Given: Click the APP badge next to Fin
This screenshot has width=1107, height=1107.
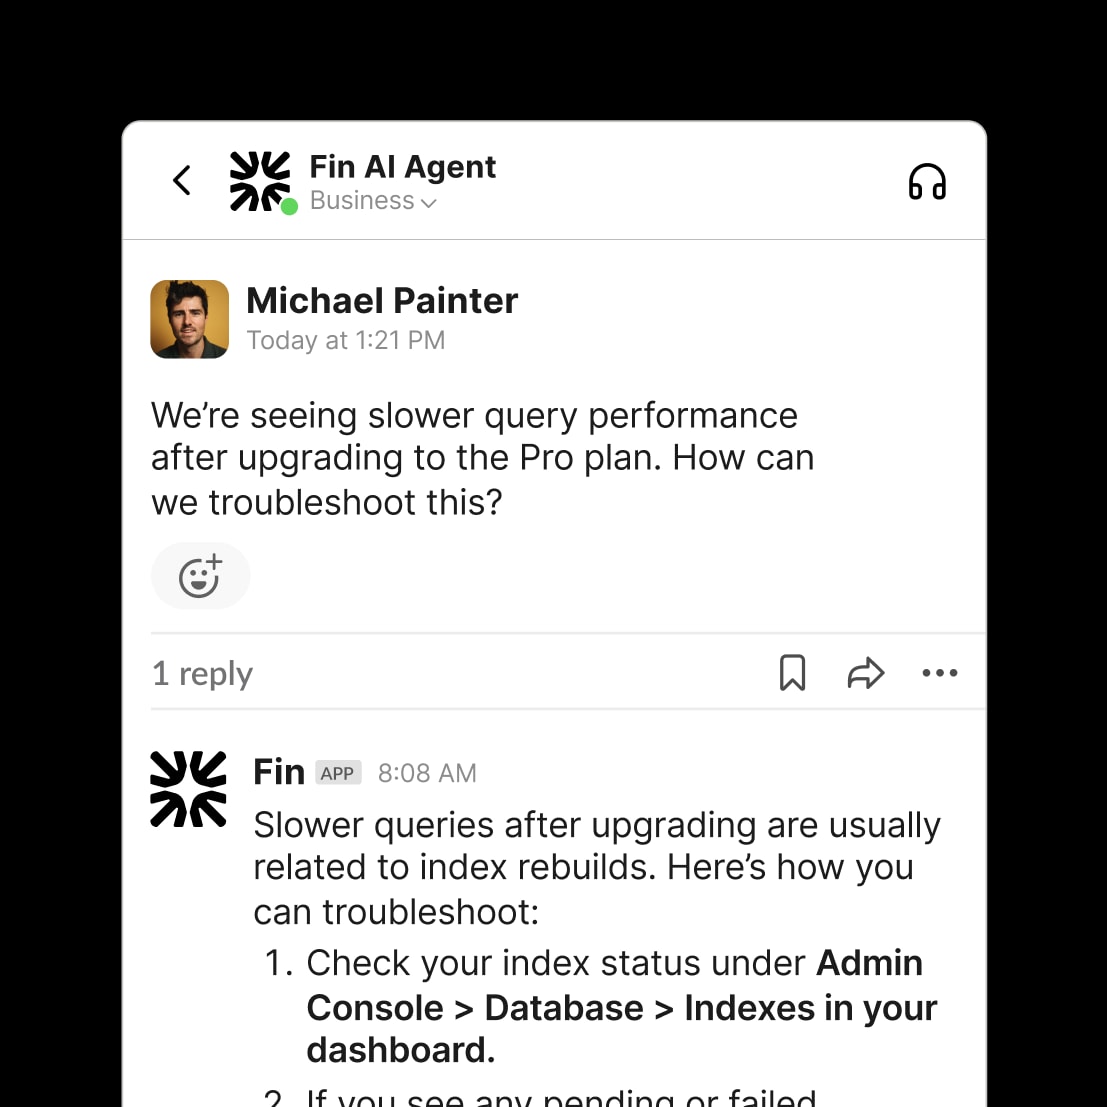Looking at the screenshot, I should tap(338, 772).
